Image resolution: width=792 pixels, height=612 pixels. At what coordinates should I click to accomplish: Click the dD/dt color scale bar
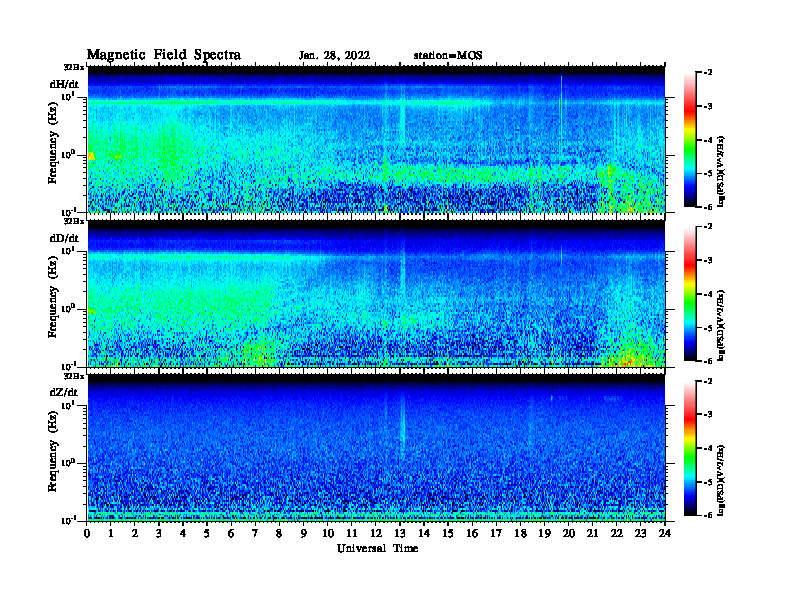[690, 294]
